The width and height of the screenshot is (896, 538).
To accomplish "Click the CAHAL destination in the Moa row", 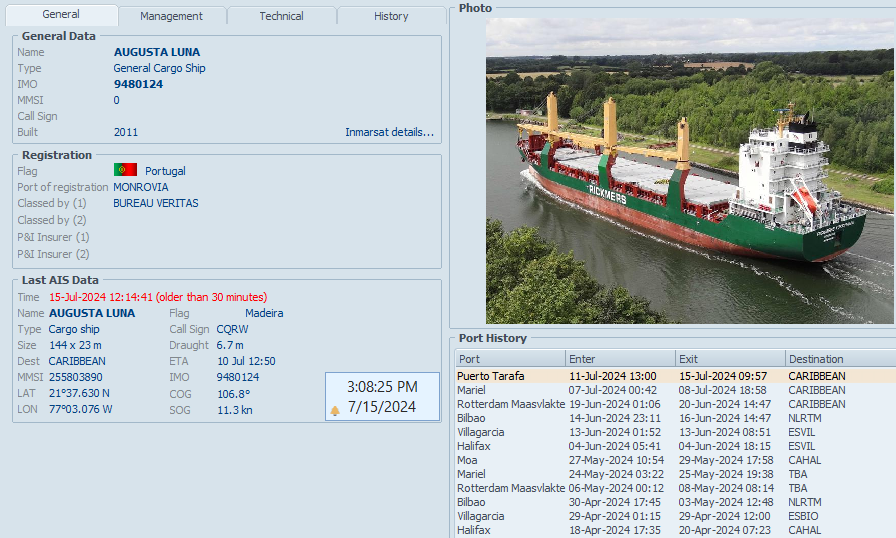I will click(805, 460).
